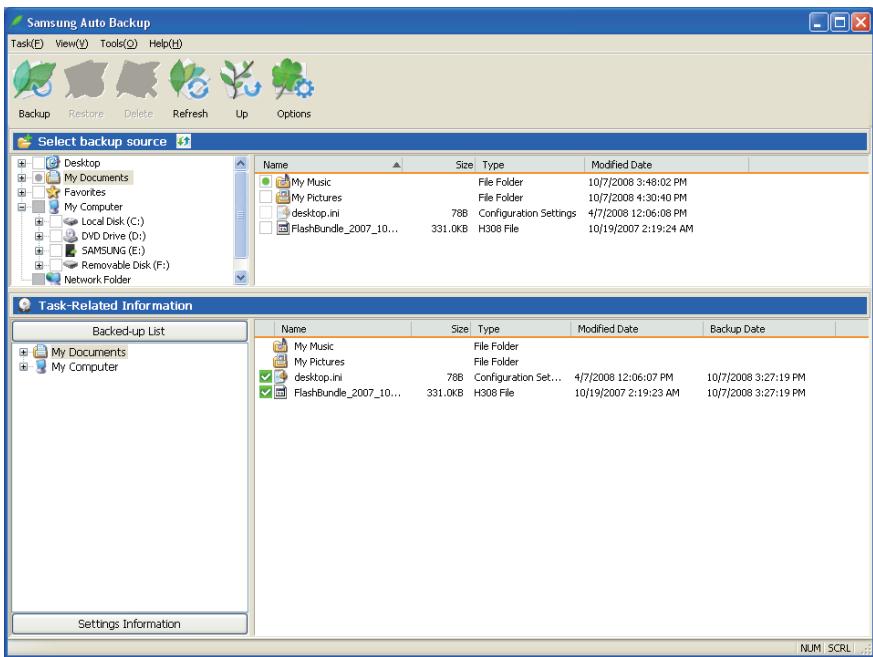
Task: Open the View(V) menu
Action: click(71, 43)
